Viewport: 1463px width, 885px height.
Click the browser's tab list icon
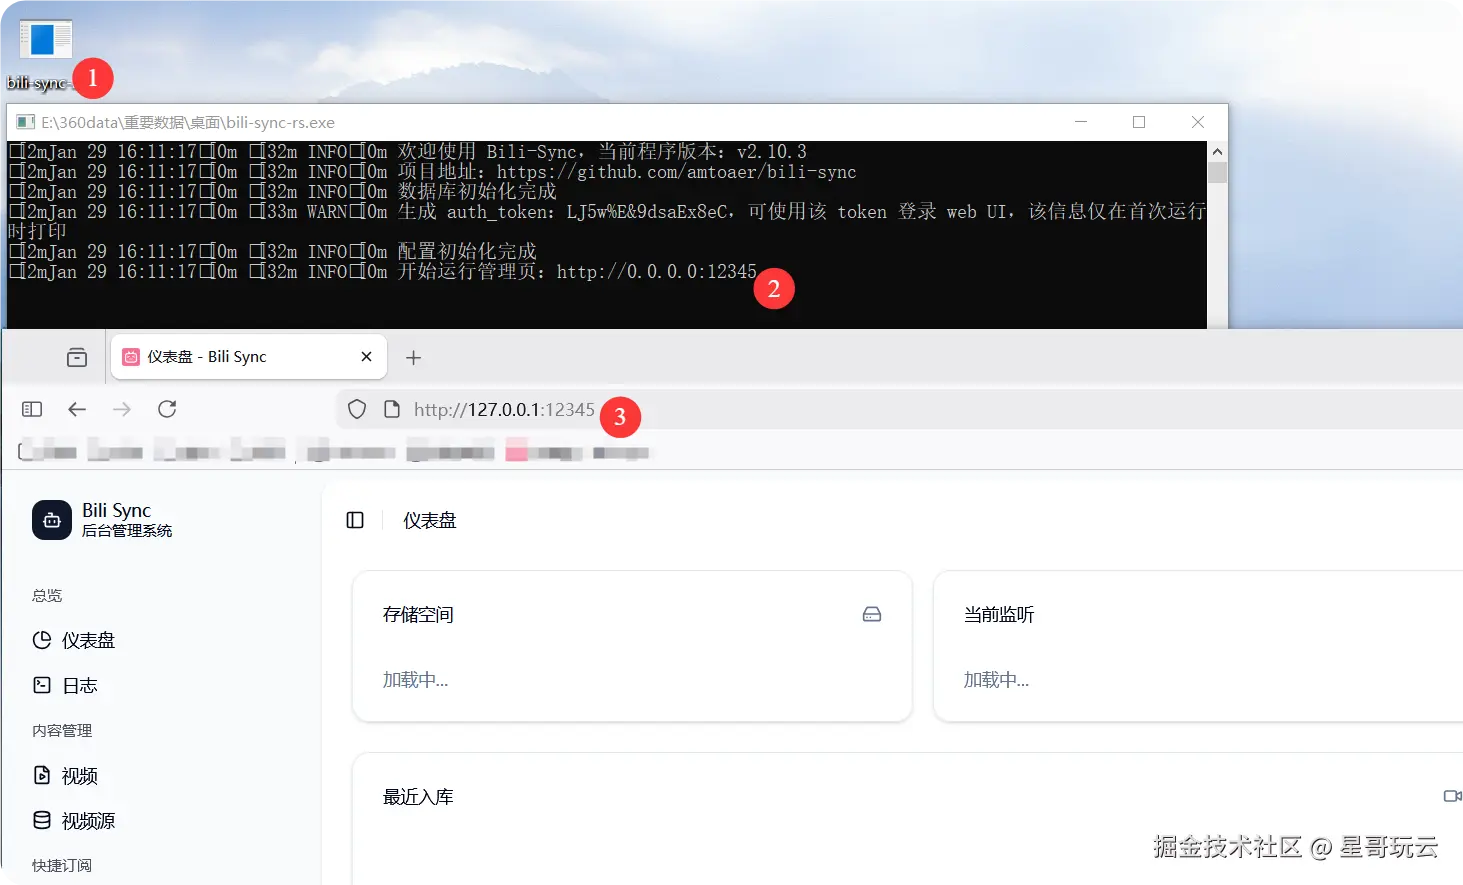tap(77, 357)
